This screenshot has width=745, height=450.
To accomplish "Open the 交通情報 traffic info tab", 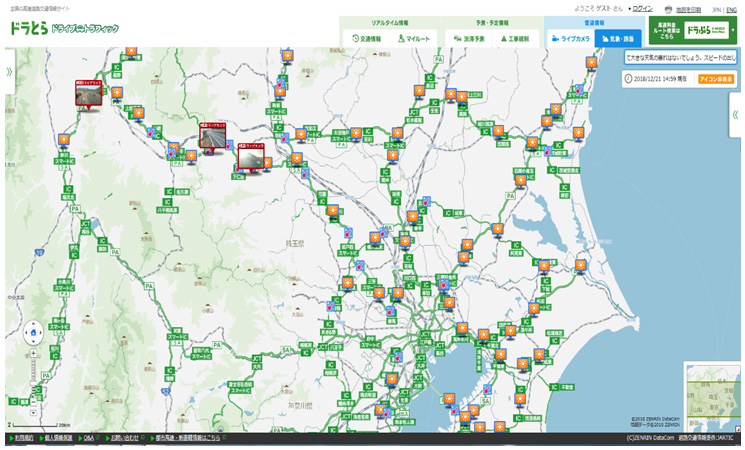I will click(x=366, y=38).
